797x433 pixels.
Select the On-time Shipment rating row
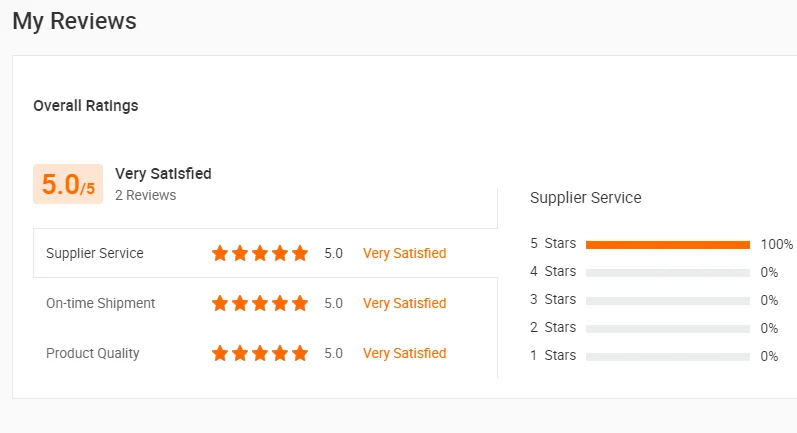coord(100,304)
